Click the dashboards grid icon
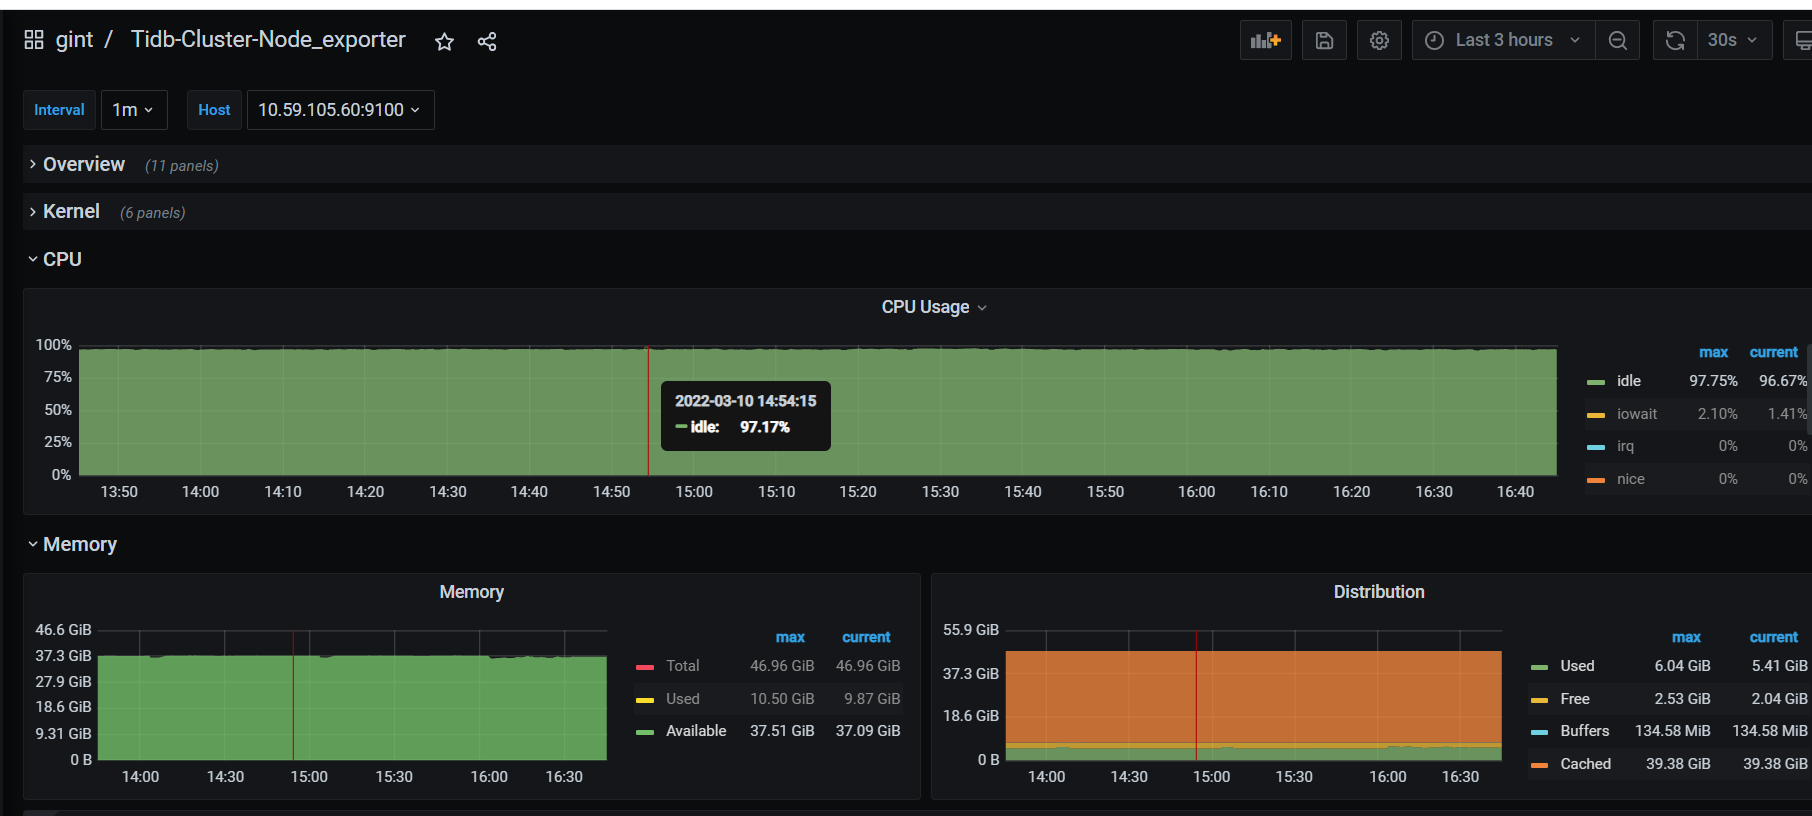1812x816 pixels. [34, 40]
